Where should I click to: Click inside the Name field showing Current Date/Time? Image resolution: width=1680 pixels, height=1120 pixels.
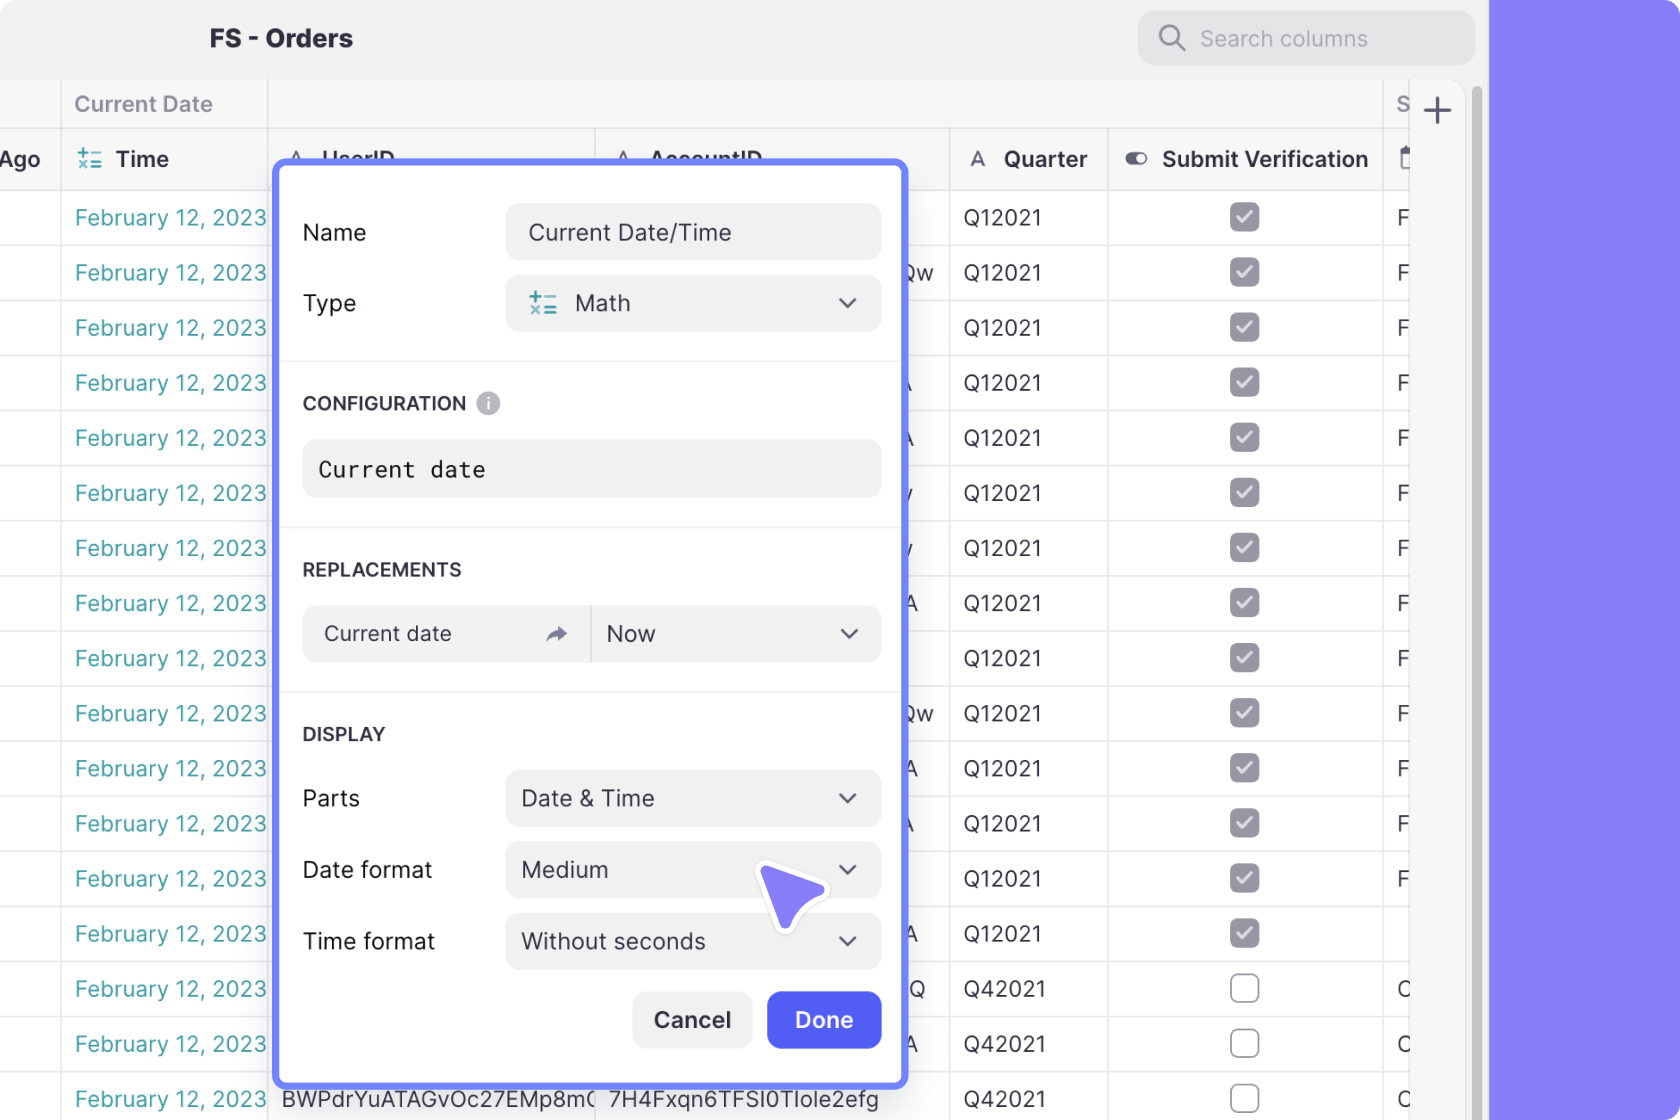click(x=692, y=232)
